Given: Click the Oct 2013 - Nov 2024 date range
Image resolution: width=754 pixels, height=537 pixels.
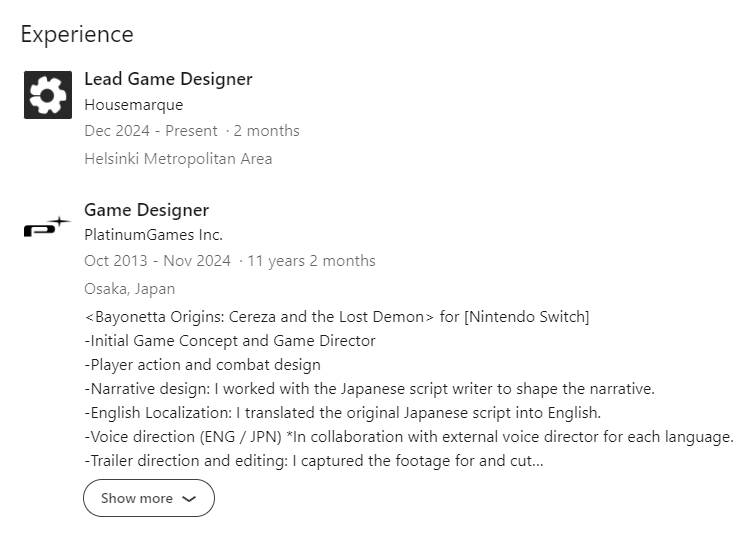Looking at the screenshot, I should (158, 261).
